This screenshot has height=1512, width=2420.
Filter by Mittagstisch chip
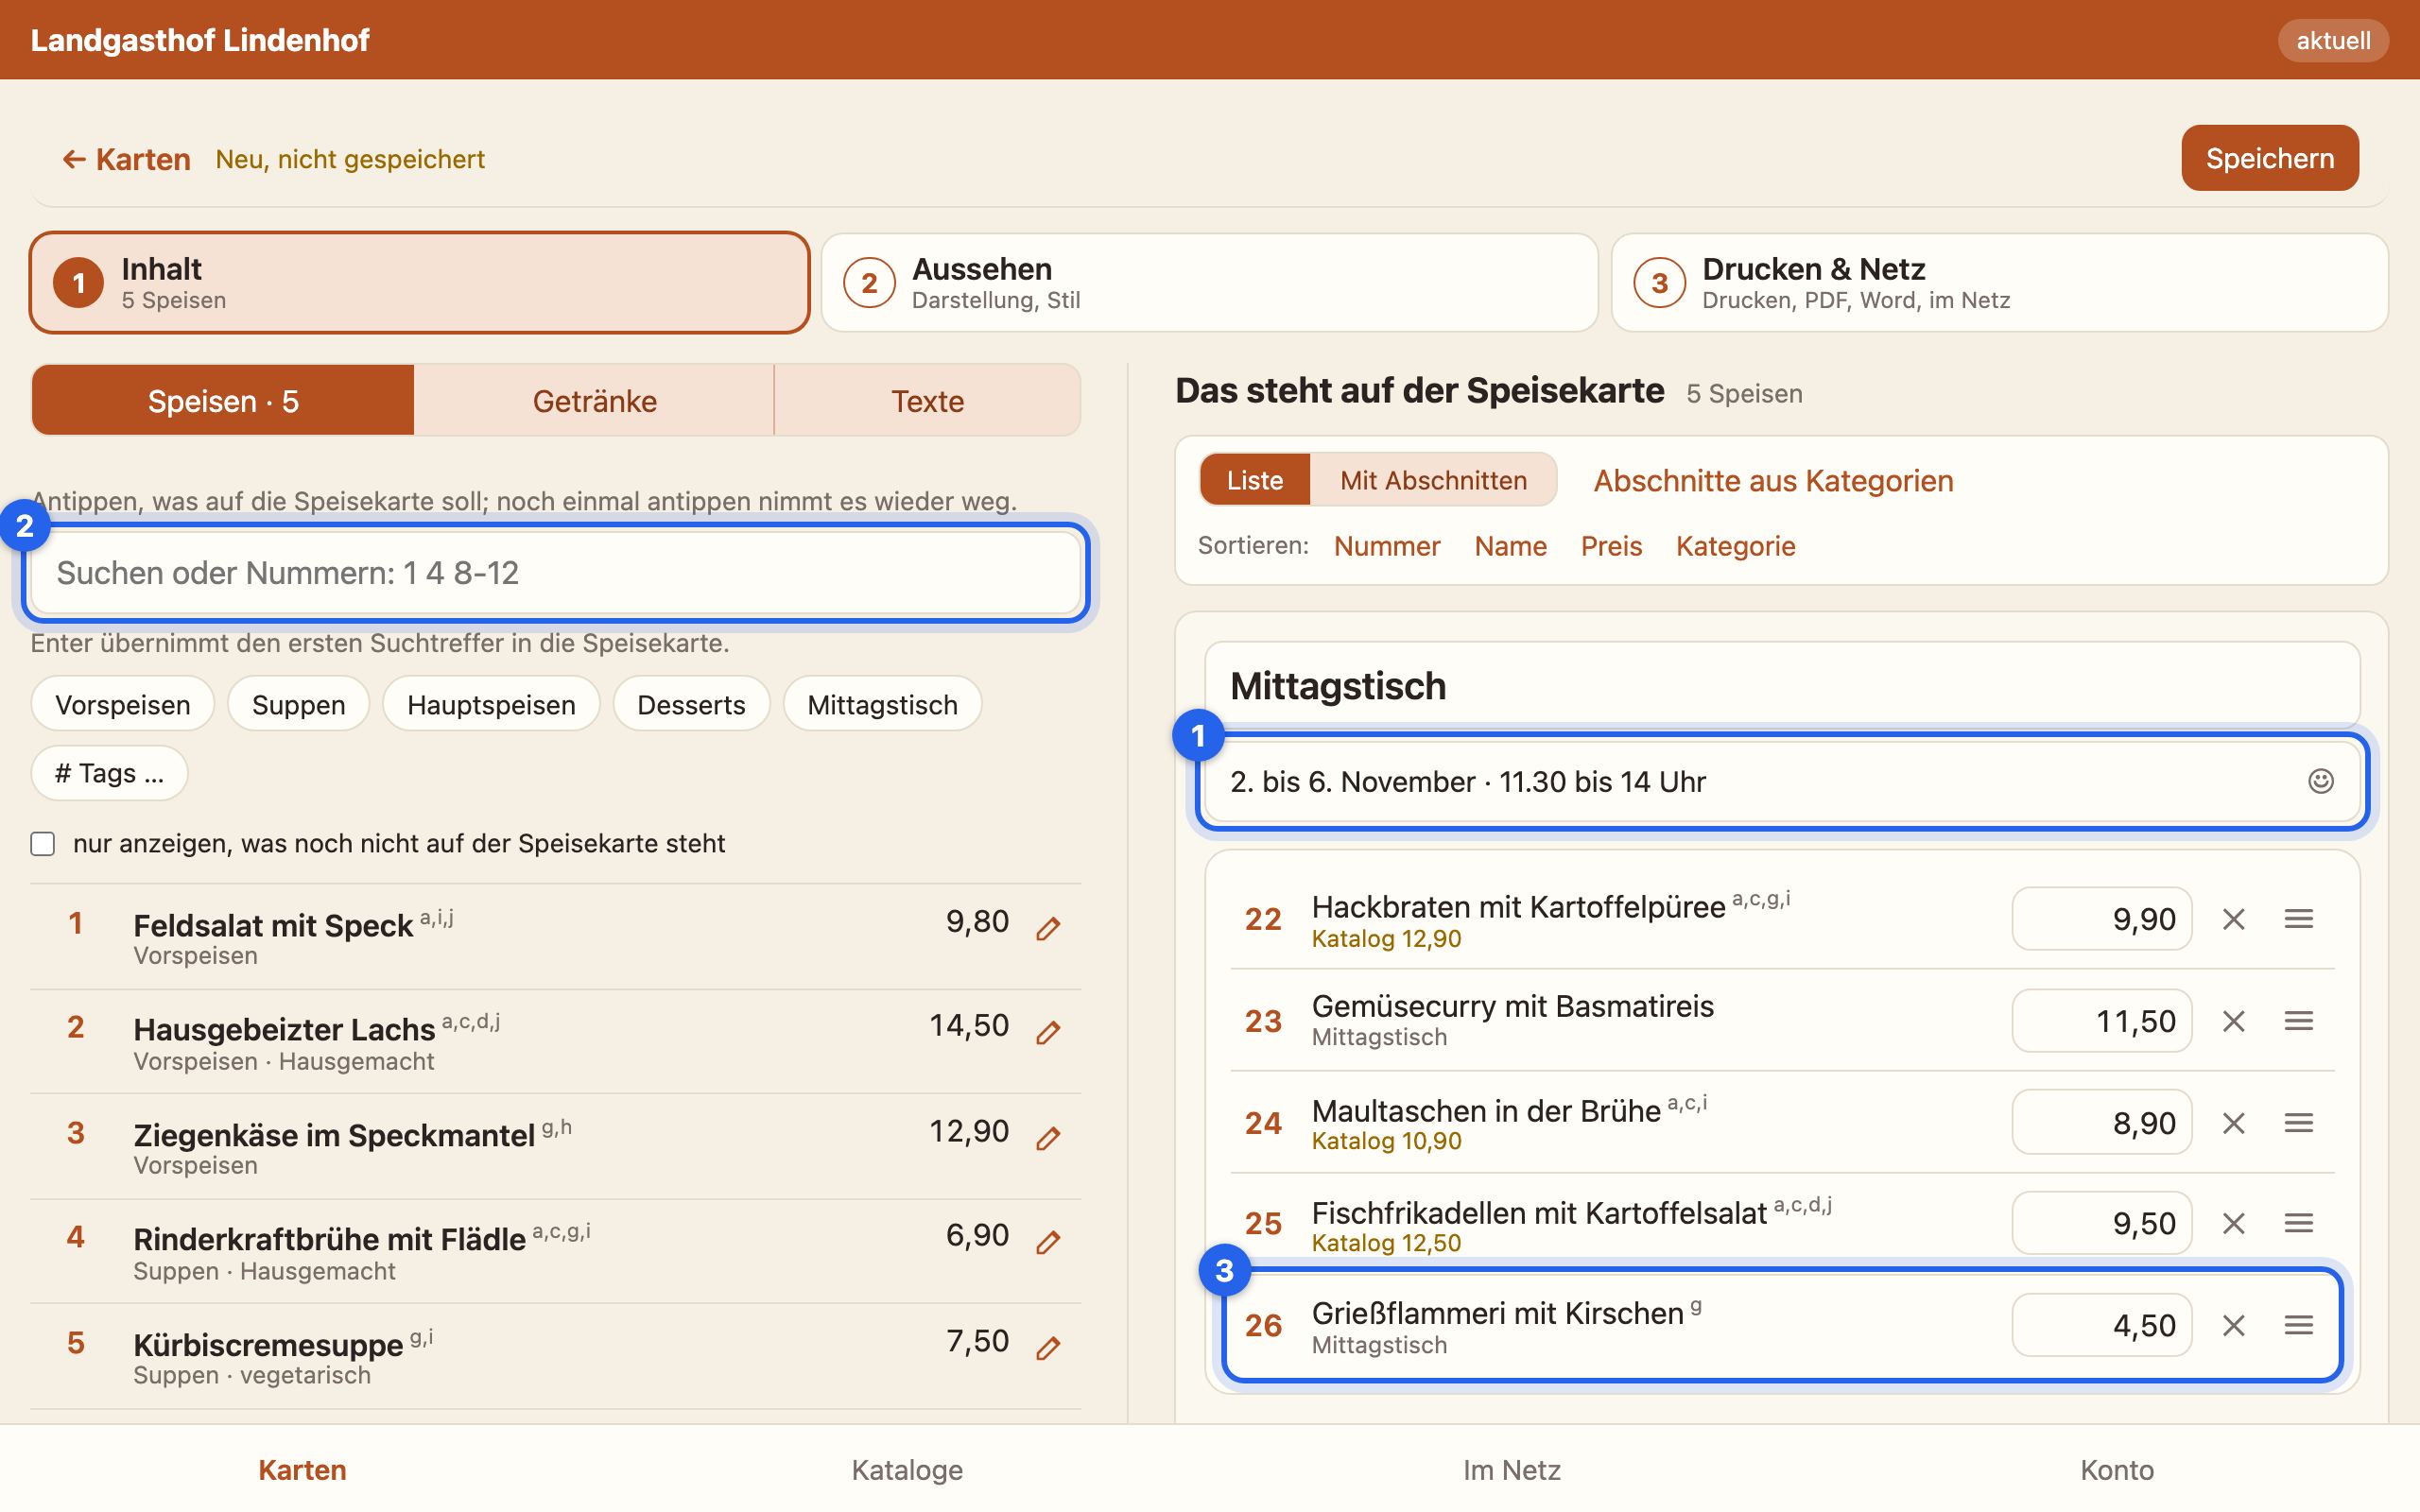click(x=882, y=704)
